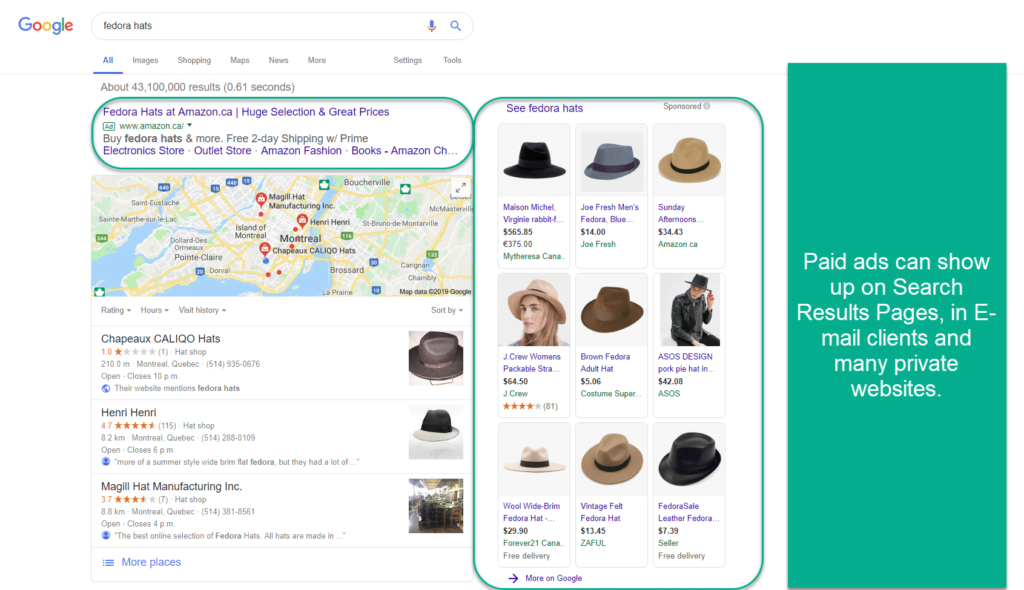
Task: Open the Outlet Store sitelink
Action: point(223,151)
